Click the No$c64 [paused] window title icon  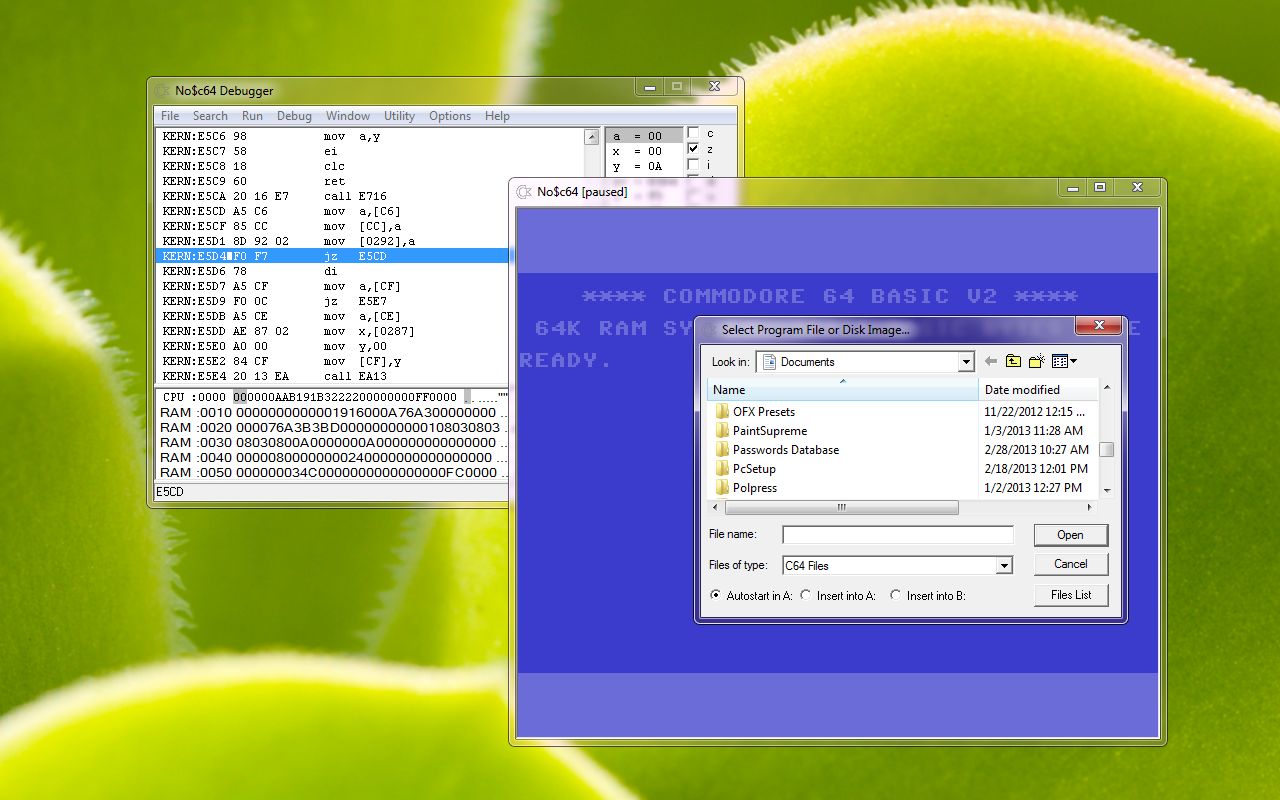click(524, 191)
